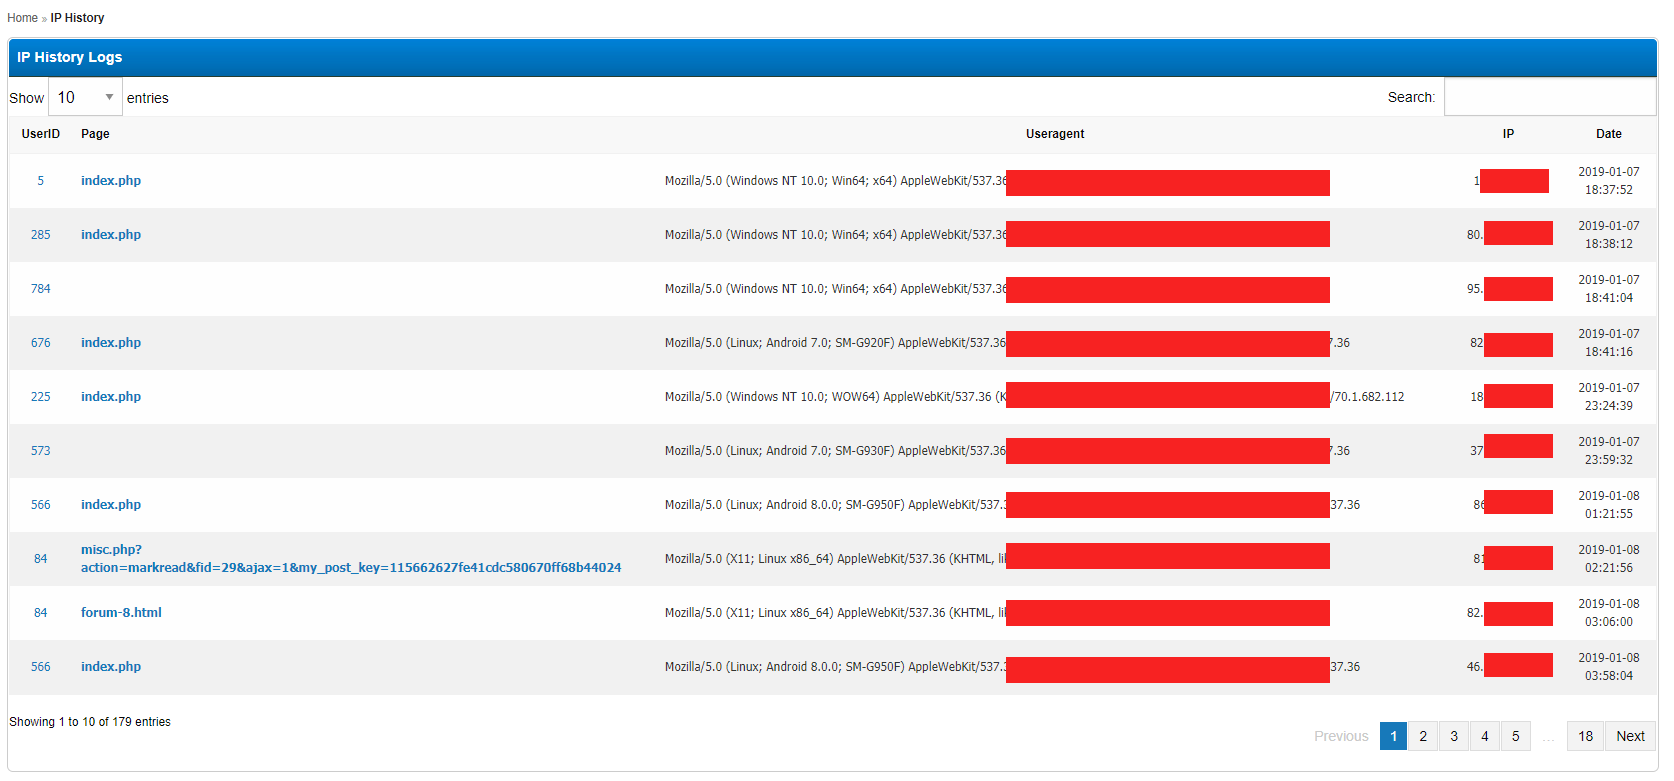Jump to pagination page 5
Image resolution: width=1674 pixels, height=781 pixels.
click(x=1515, y=736)
